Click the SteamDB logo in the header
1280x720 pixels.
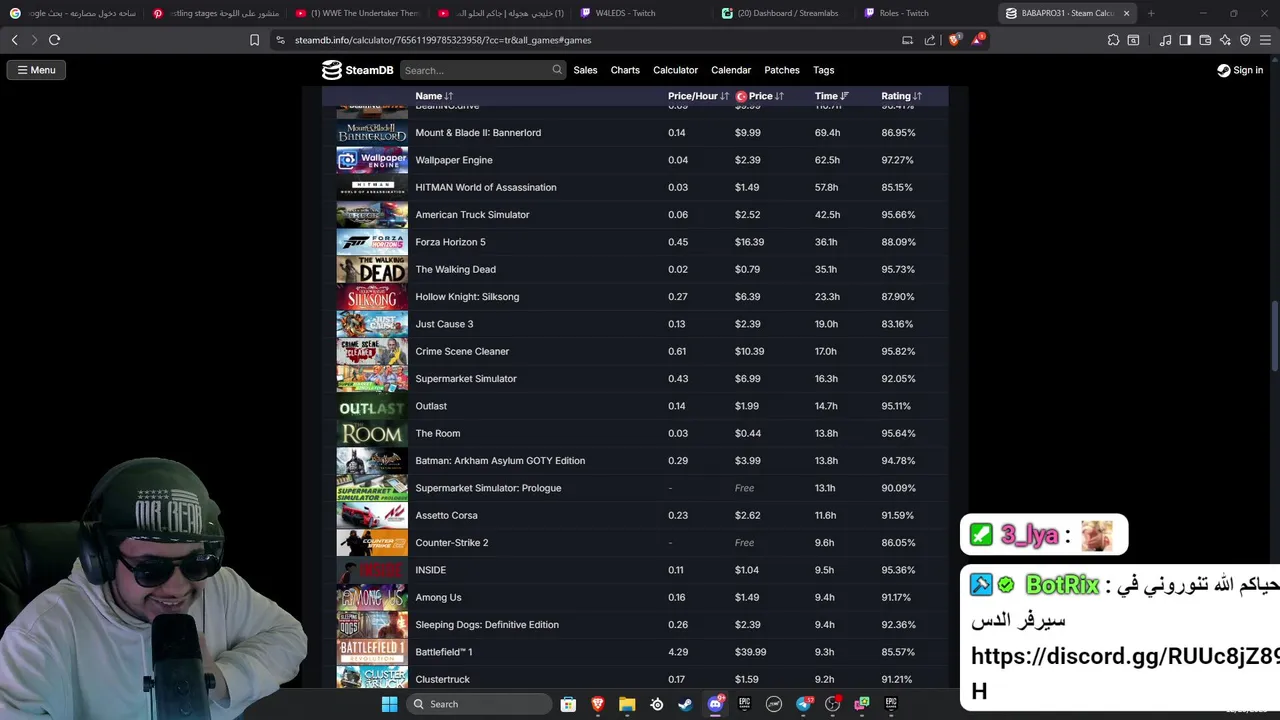pyautogui.click(x=357, y=70)
